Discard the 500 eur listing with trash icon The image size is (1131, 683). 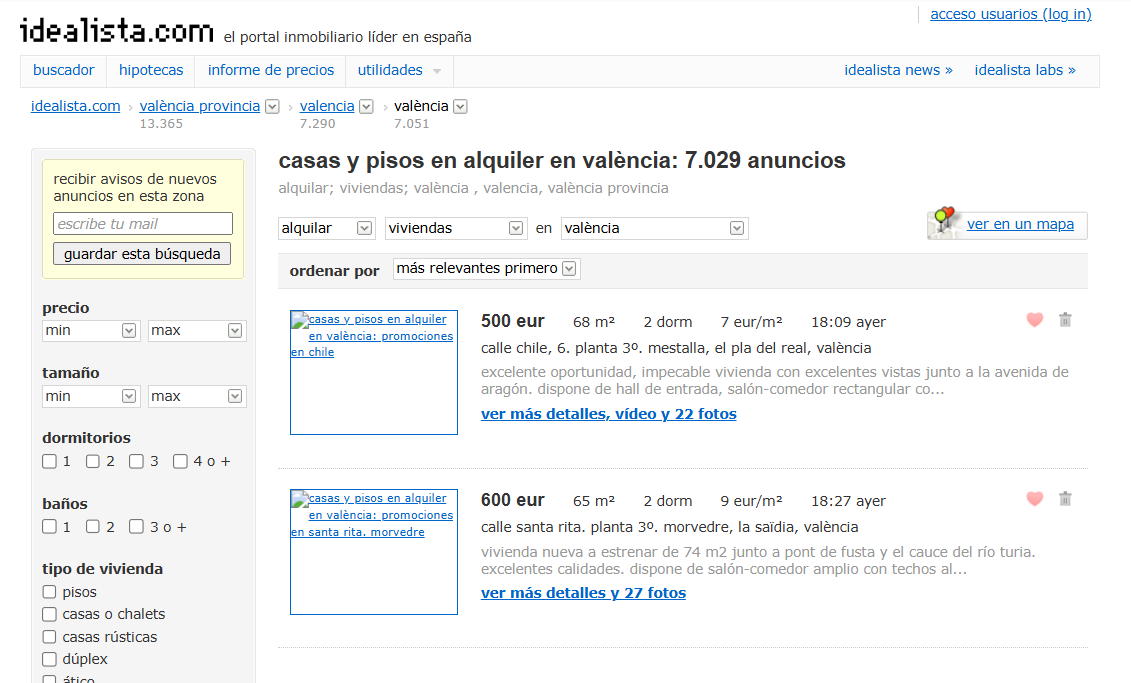pyautogui.click(x=1065, y=320)
